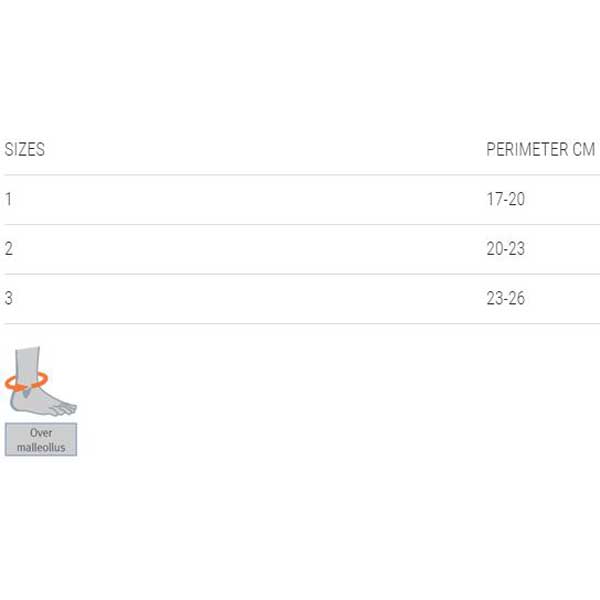Viewport: 600px width, 600px height.
Task: Click the PERIMETER CM column header
Action: coord(540,149)
